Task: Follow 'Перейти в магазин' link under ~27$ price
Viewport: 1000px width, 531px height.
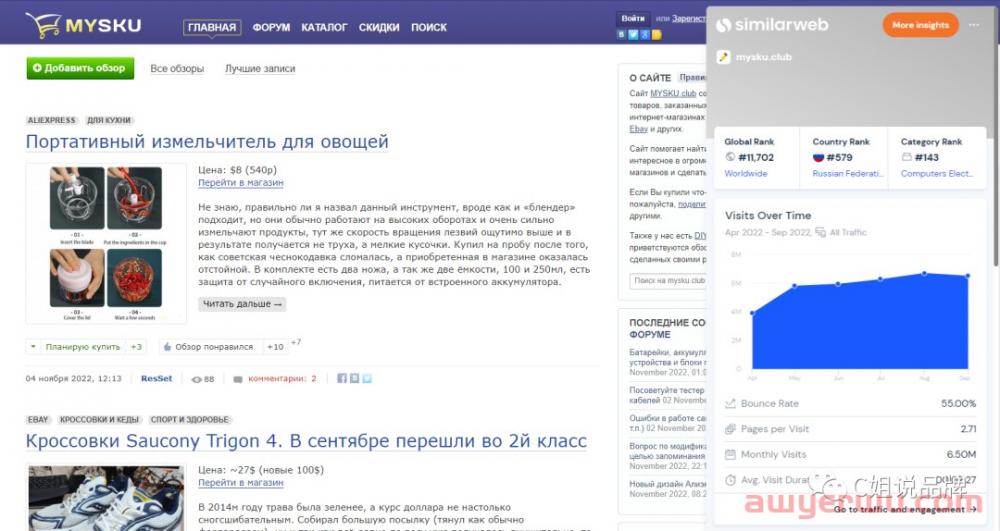Action: pos(240,483)
